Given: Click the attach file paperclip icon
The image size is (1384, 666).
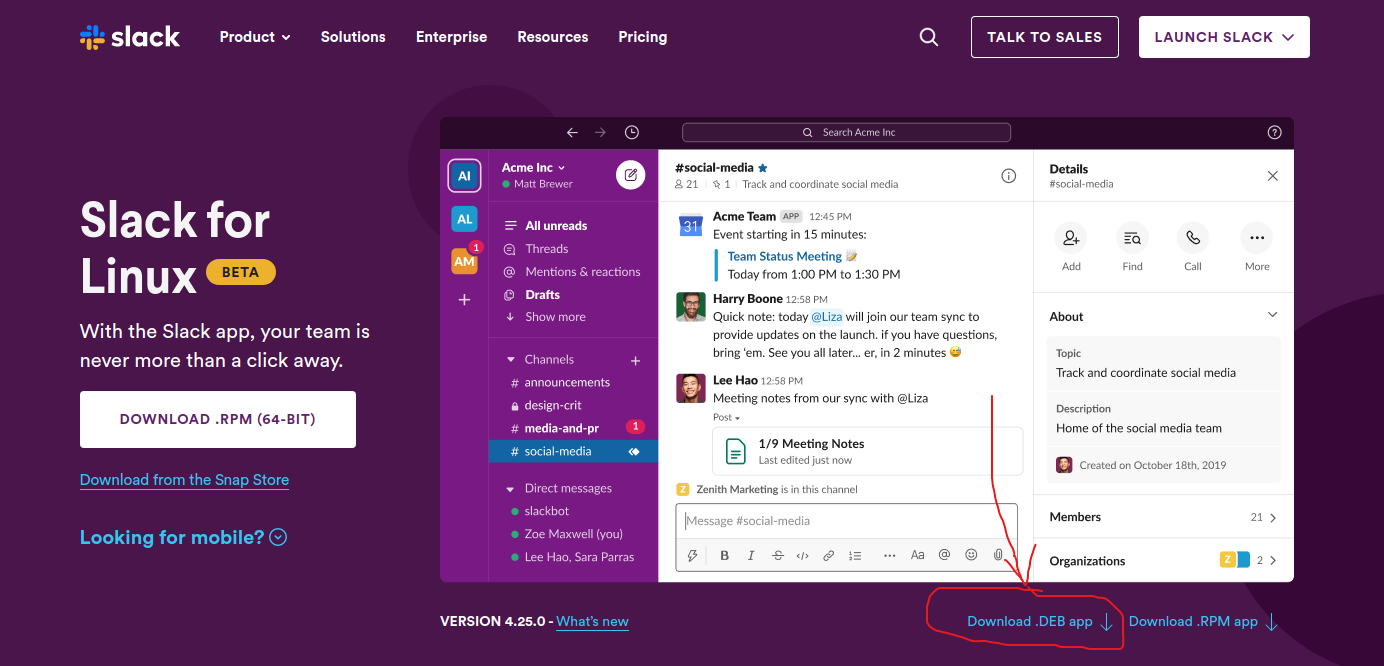Looking at the screenshot, I should [997, 555].
